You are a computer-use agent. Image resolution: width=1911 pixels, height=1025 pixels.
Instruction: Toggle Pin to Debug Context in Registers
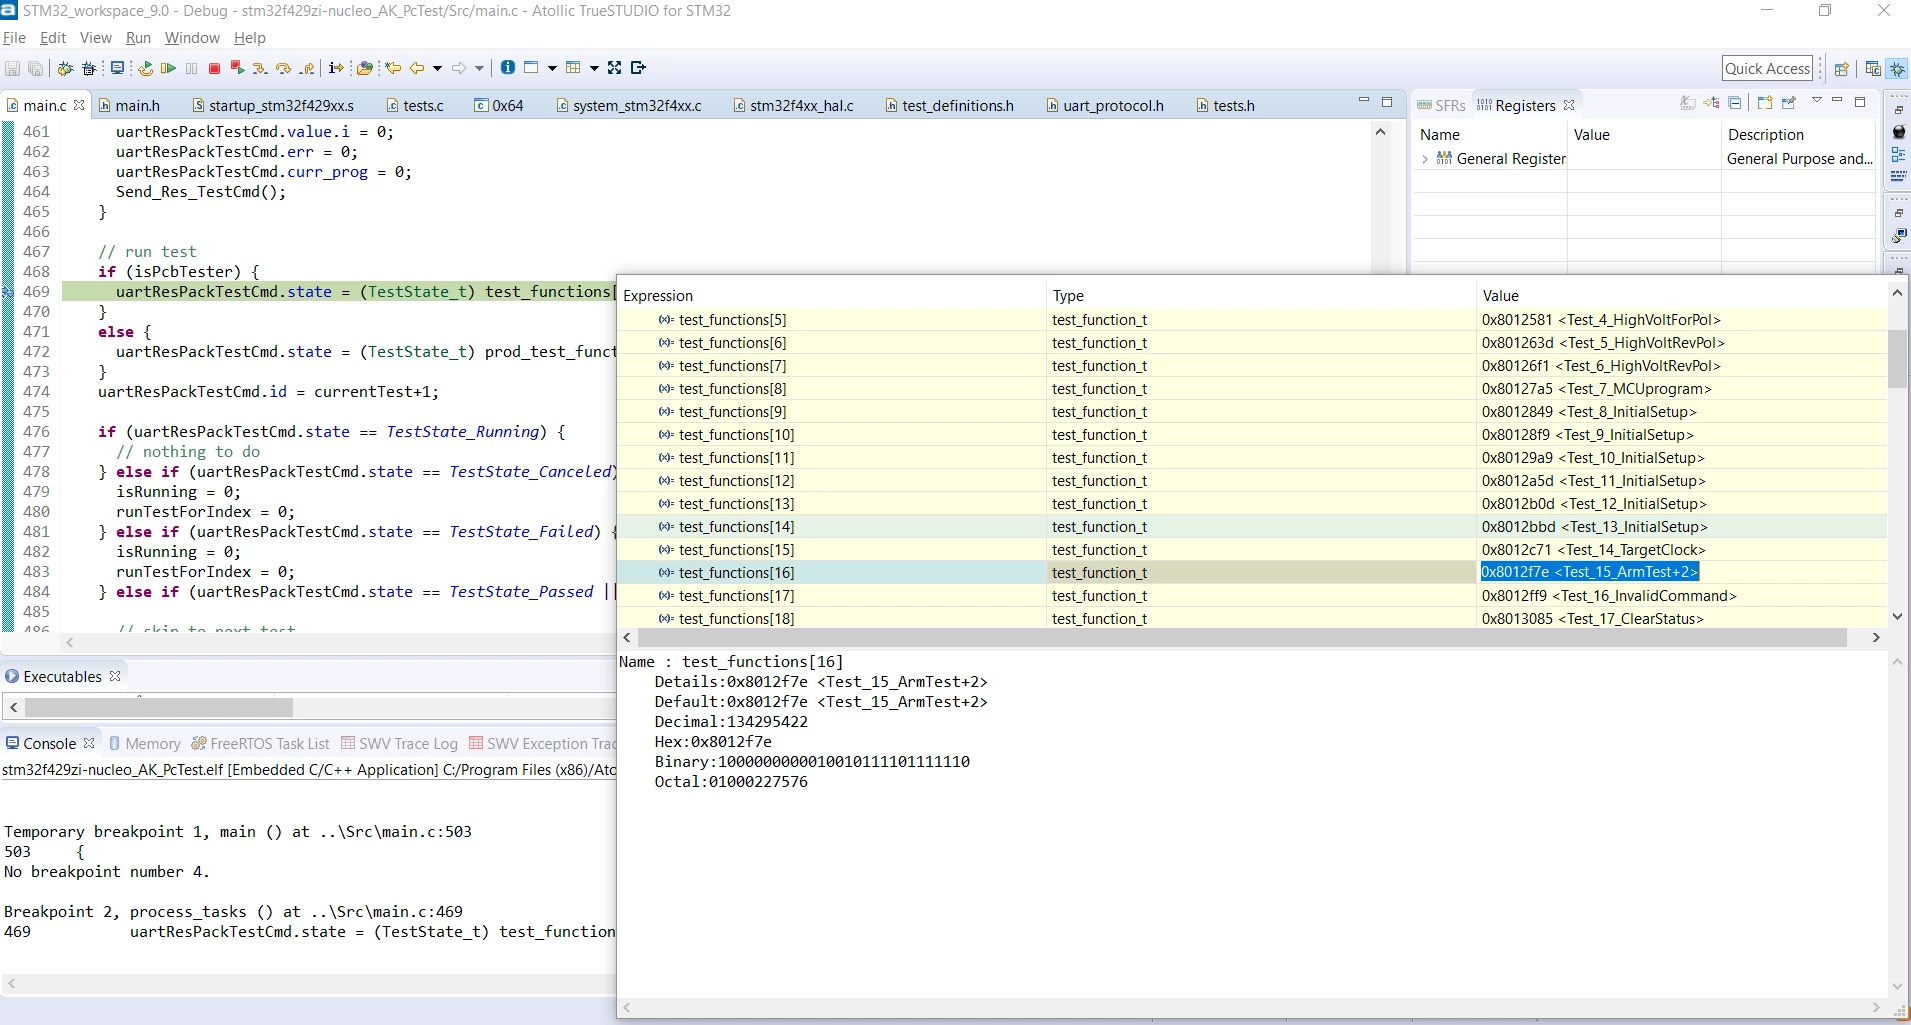tap(1789, 103)
